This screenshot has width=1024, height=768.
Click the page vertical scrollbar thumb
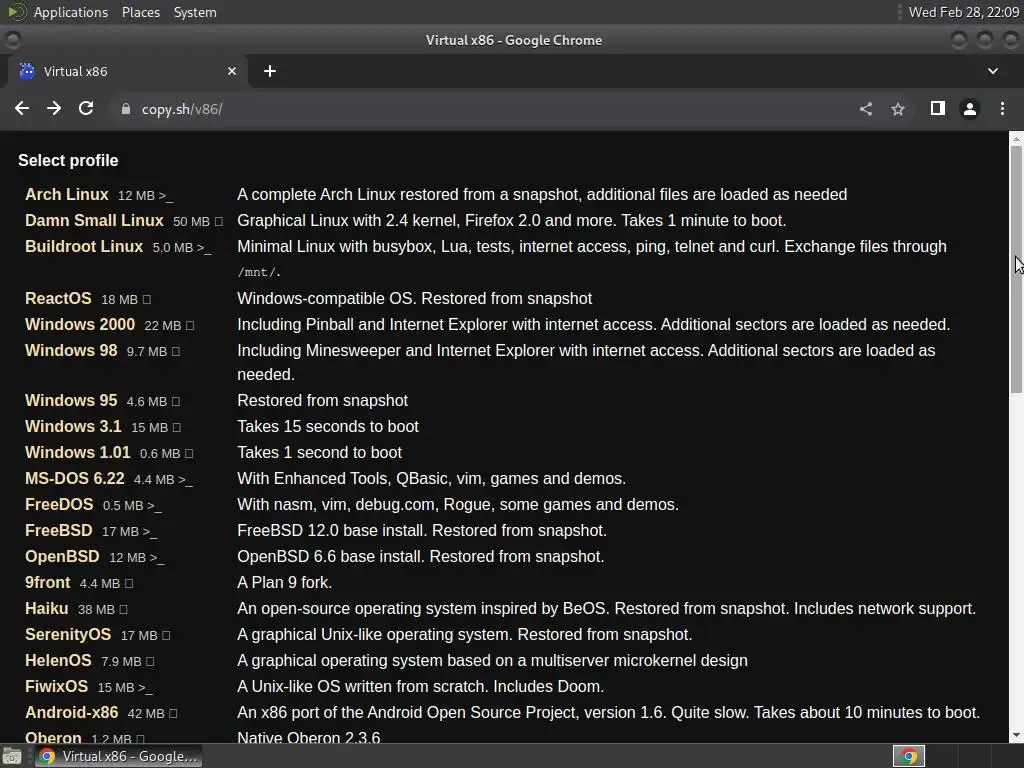[1016, 269]
